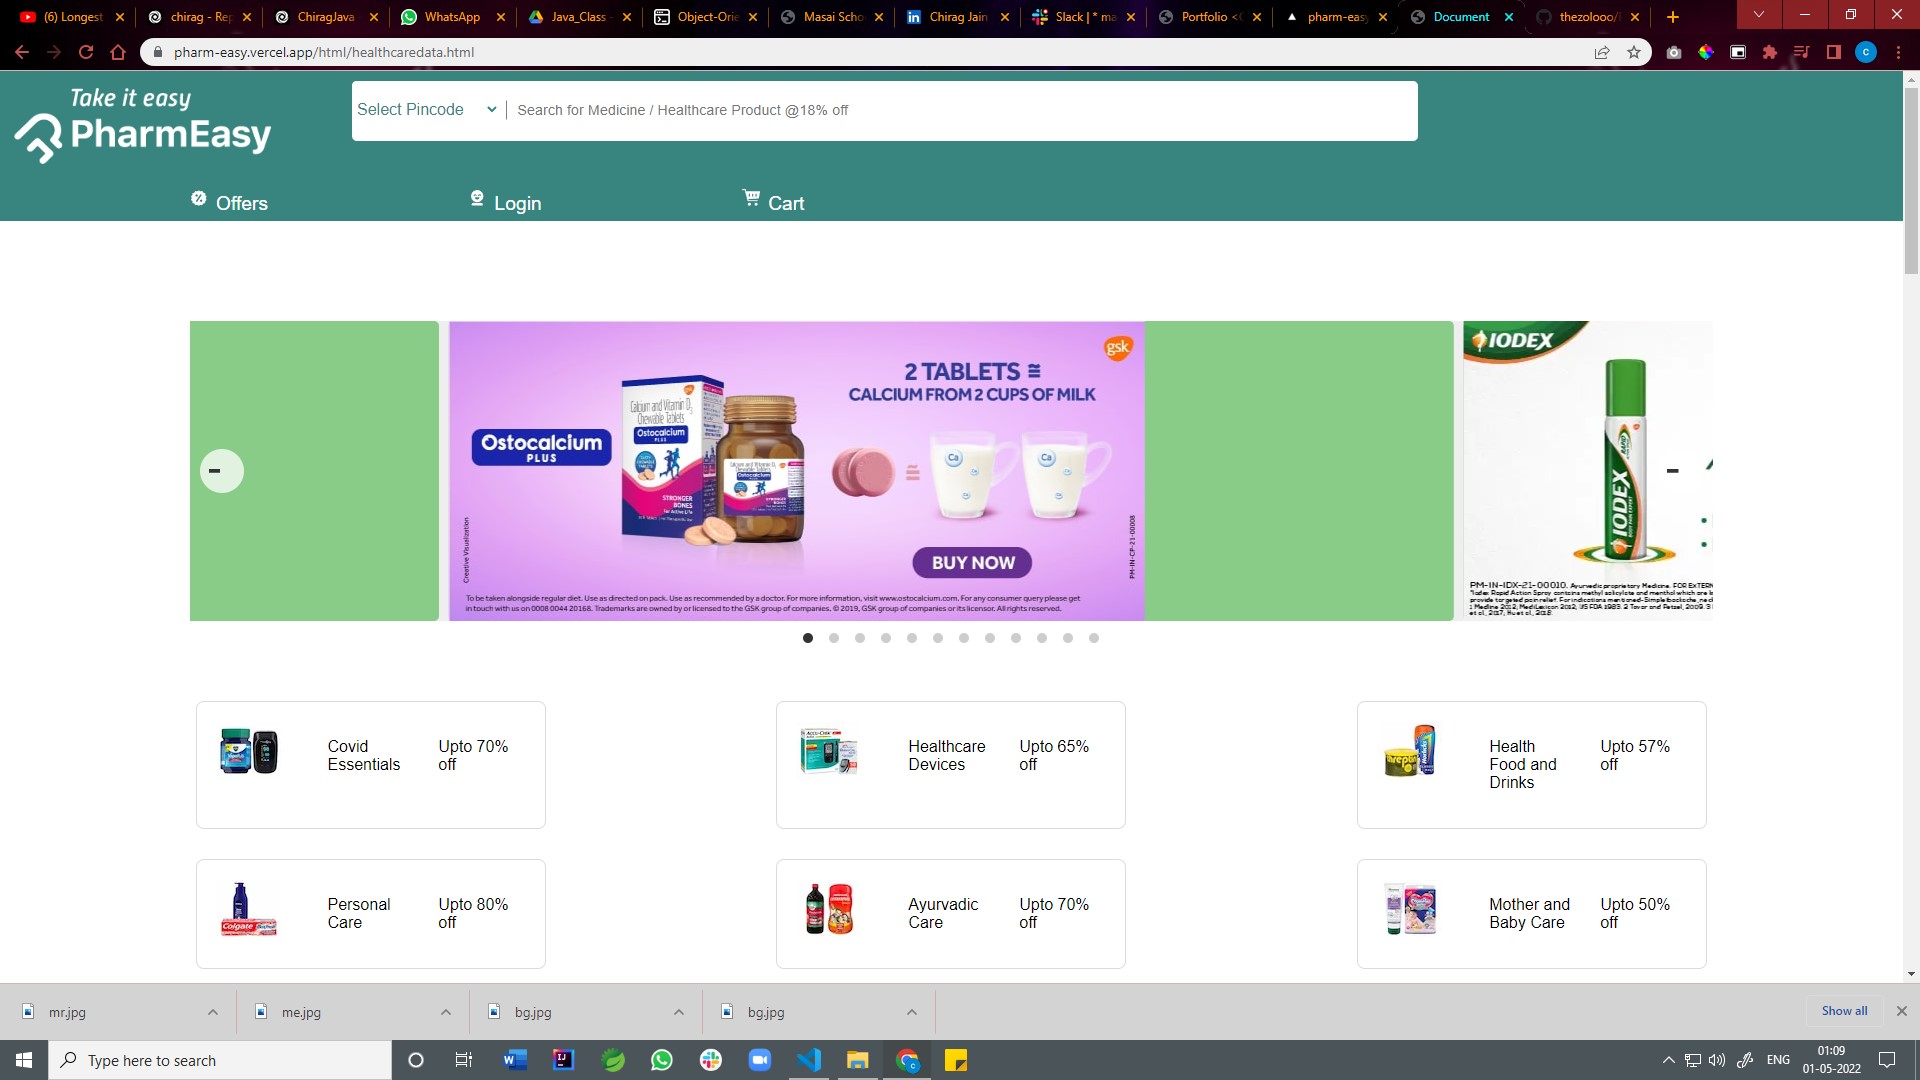Click the Offers badge icon
Viewport: 1920px width, 1080px height.
[198, 198]
